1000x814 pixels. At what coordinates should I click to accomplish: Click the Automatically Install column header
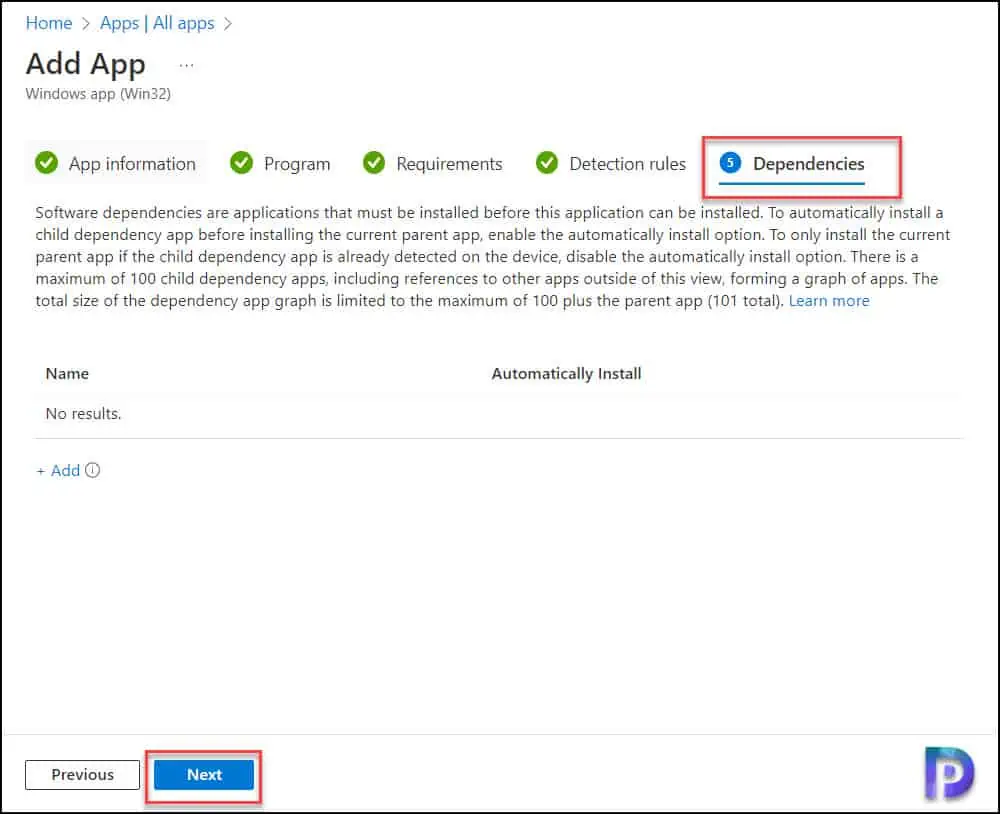(x=566, y=374)
